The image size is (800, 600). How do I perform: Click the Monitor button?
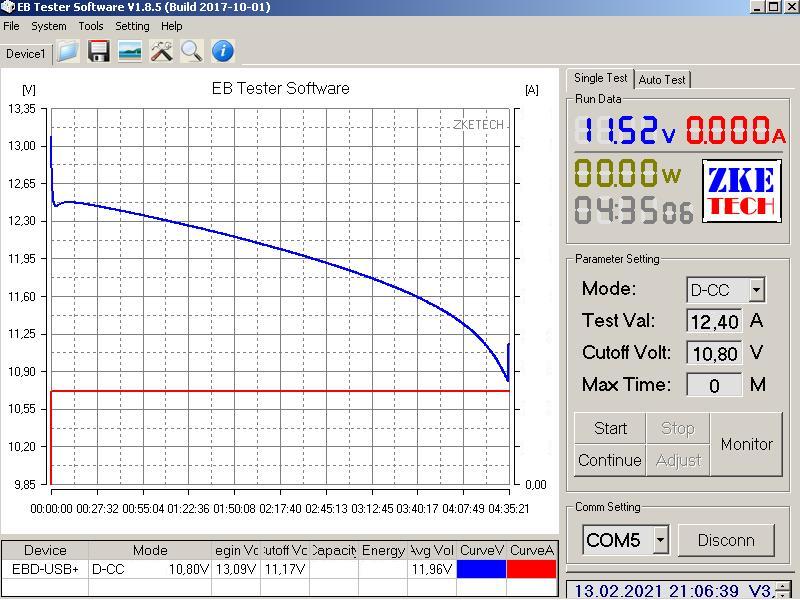pos(746,444)
